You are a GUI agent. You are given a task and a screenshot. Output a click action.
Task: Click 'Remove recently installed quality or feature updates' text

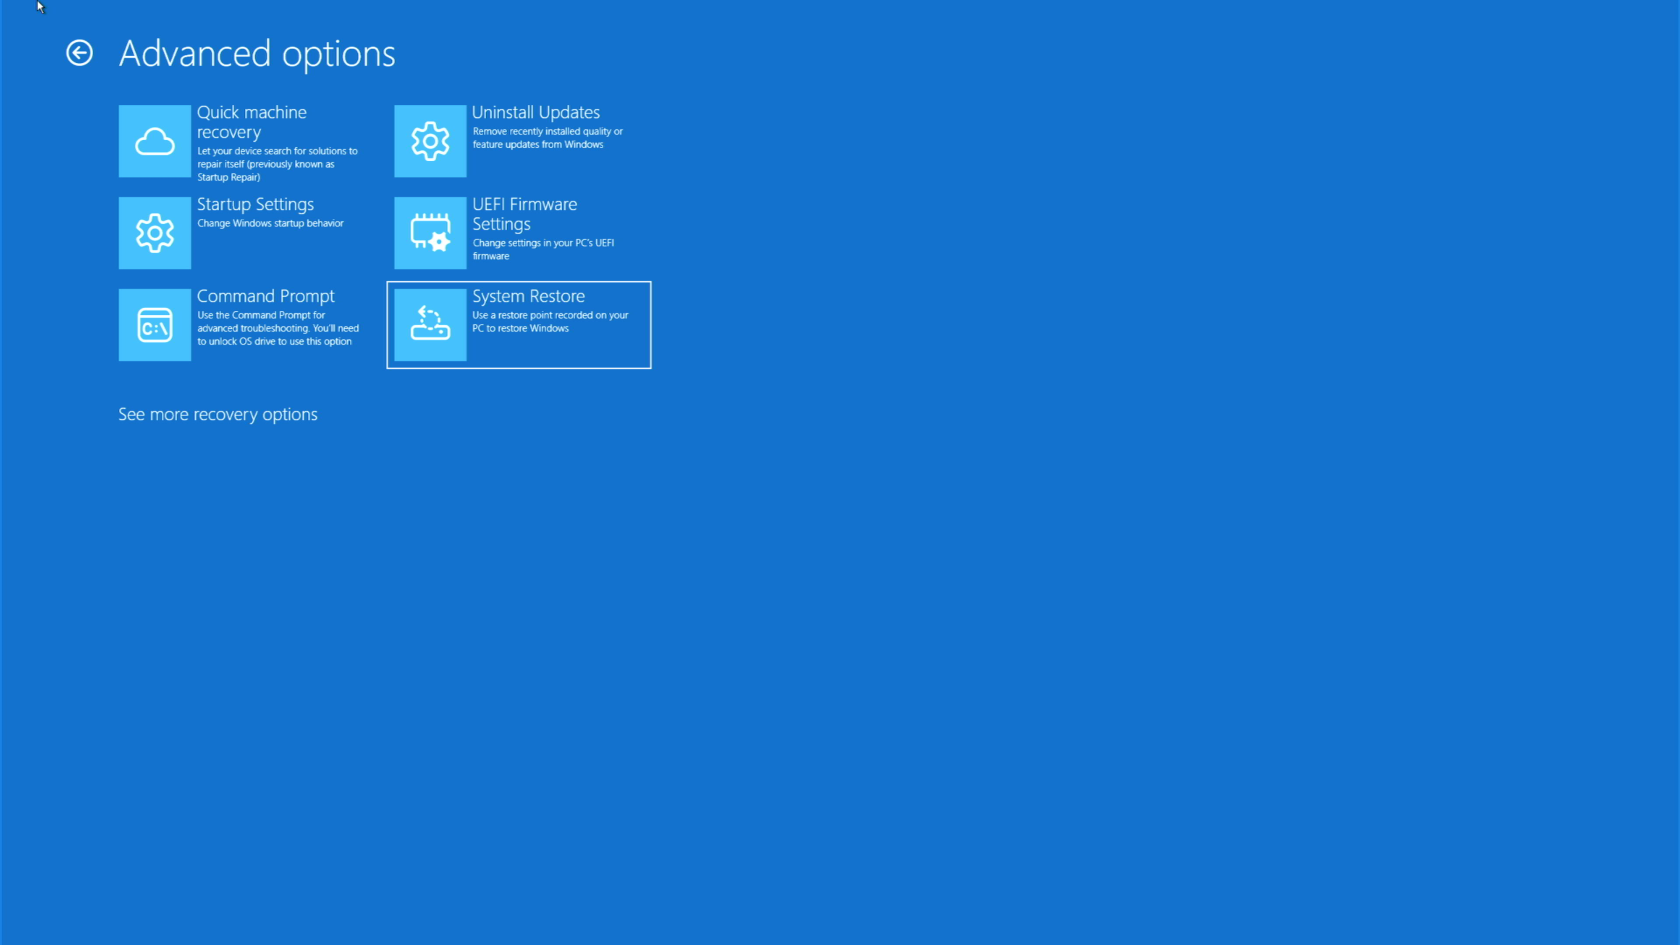[x=548, y=138]
